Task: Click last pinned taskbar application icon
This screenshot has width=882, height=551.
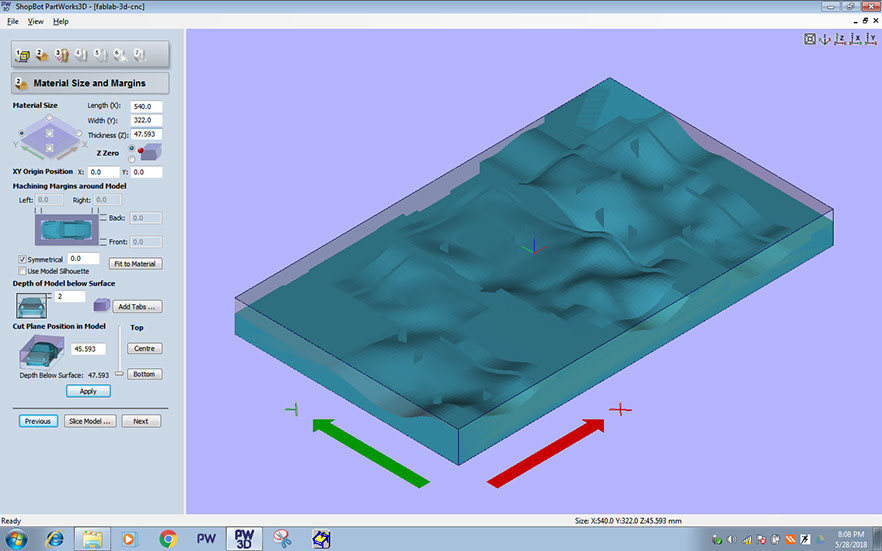Action: click(x=321, y=539)
